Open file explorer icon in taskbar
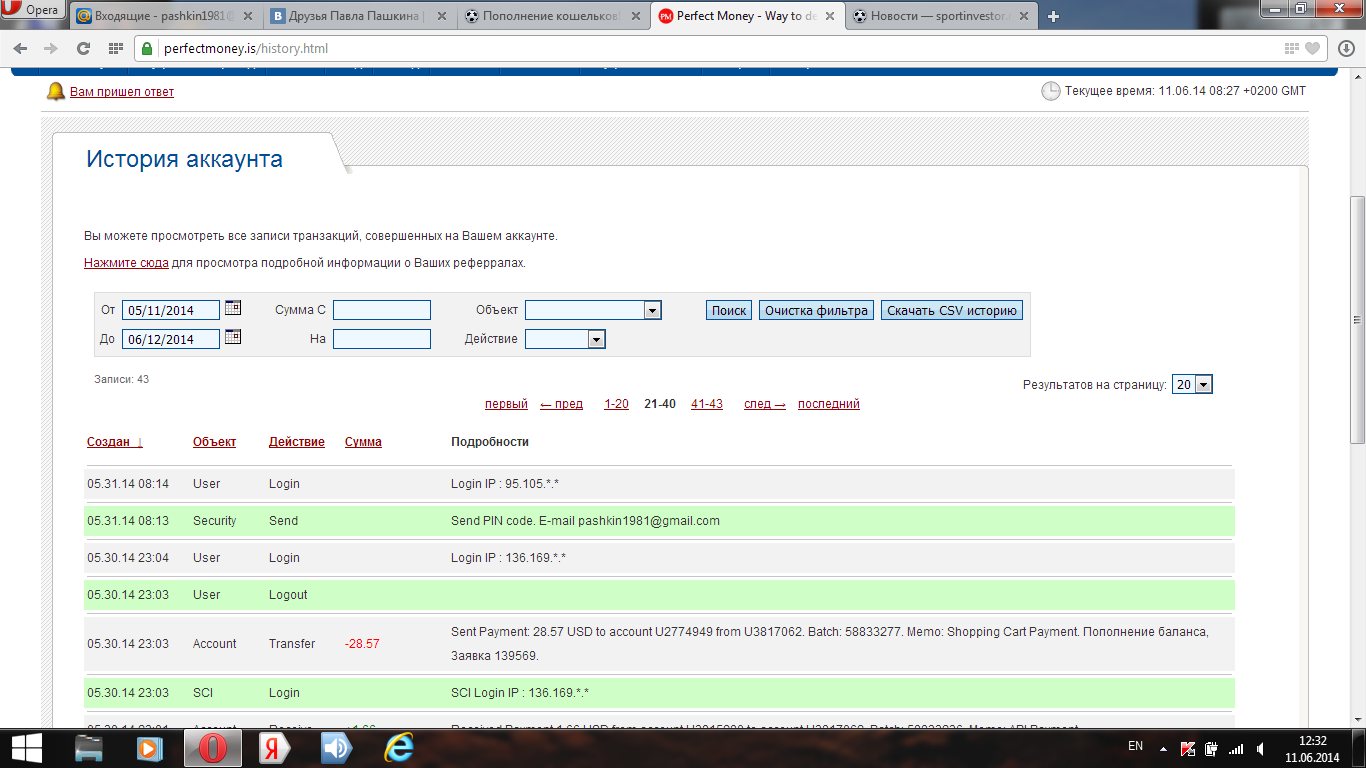1366x768 pixels. coord(90,747)
